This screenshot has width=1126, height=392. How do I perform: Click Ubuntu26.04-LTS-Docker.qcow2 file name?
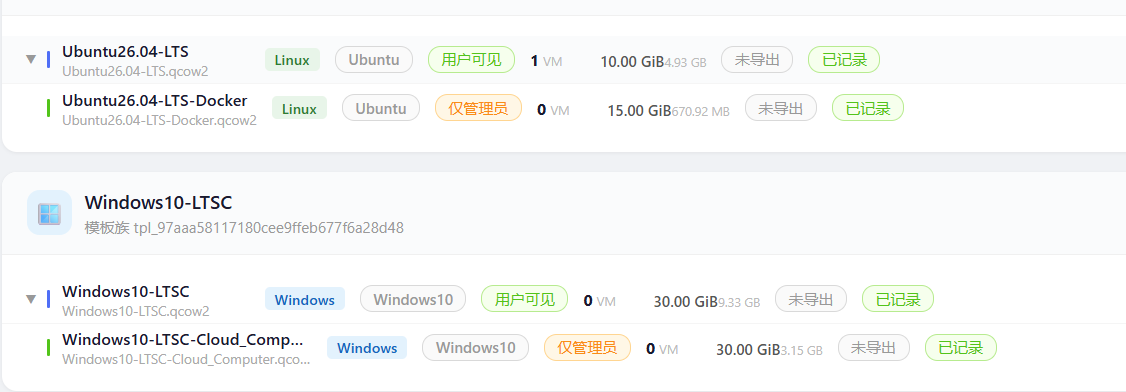pyautogui.click(x=159, y=120)
